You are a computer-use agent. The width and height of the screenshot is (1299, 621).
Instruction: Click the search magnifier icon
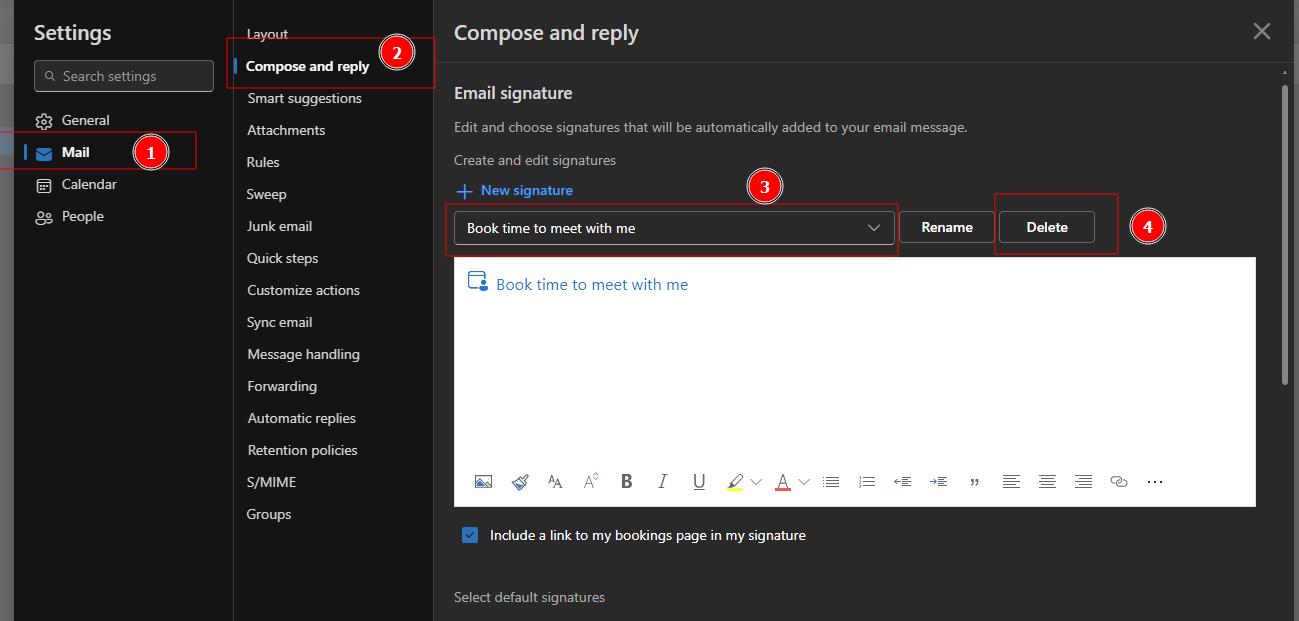[49, 76]
